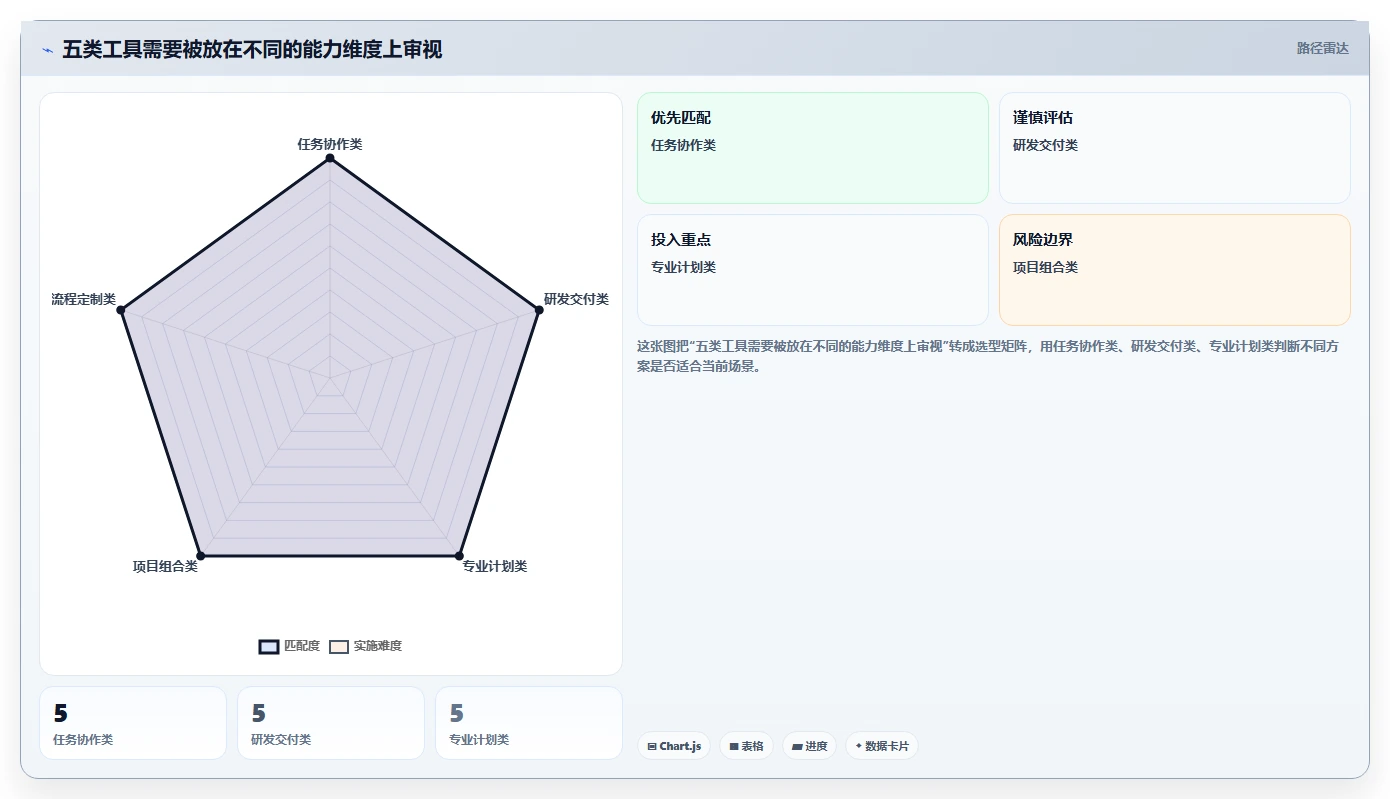Toggle the 实施难度 legend swatch

[x=339, y=646]
